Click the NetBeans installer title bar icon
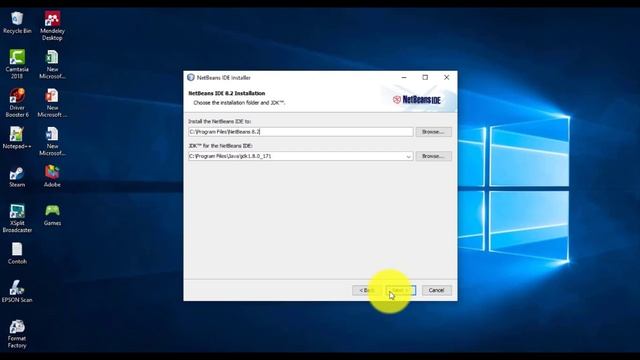 [x=191, y=77]
